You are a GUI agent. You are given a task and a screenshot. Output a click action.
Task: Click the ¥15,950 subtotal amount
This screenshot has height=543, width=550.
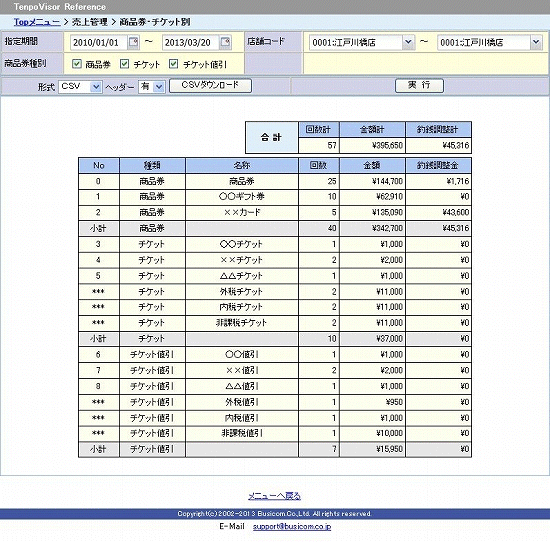(x=372, y=449)
